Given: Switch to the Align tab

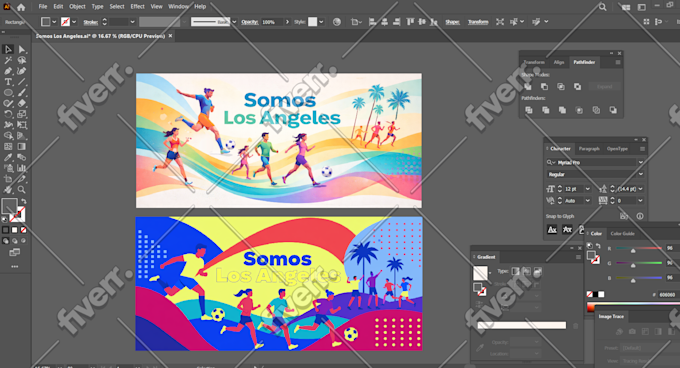Looking at the screenshot, I should [559, 62].
